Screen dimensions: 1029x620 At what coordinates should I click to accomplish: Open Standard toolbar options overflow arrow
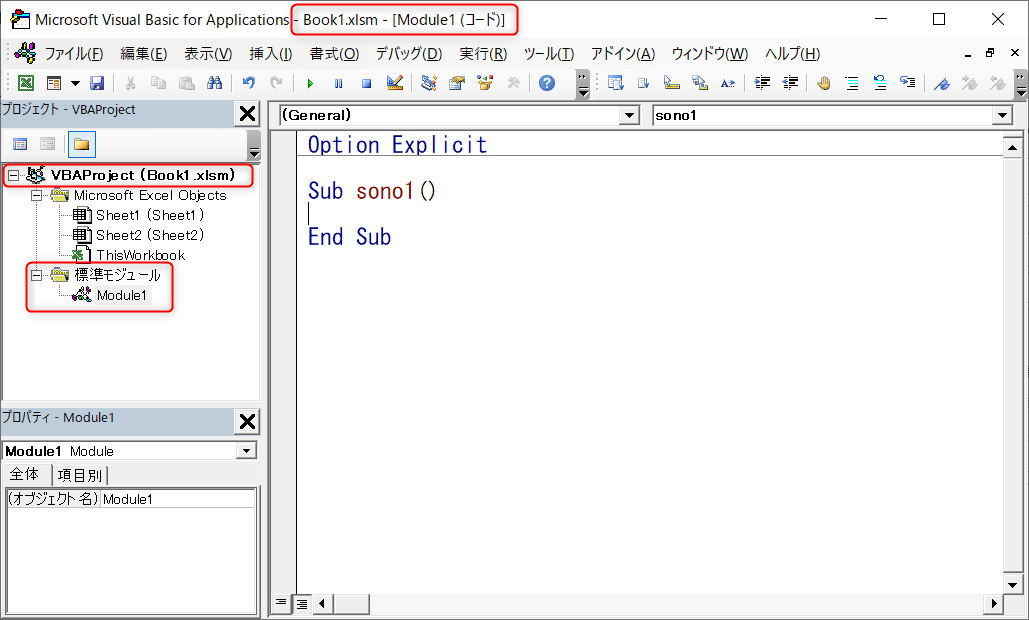(x=583, y=84)
